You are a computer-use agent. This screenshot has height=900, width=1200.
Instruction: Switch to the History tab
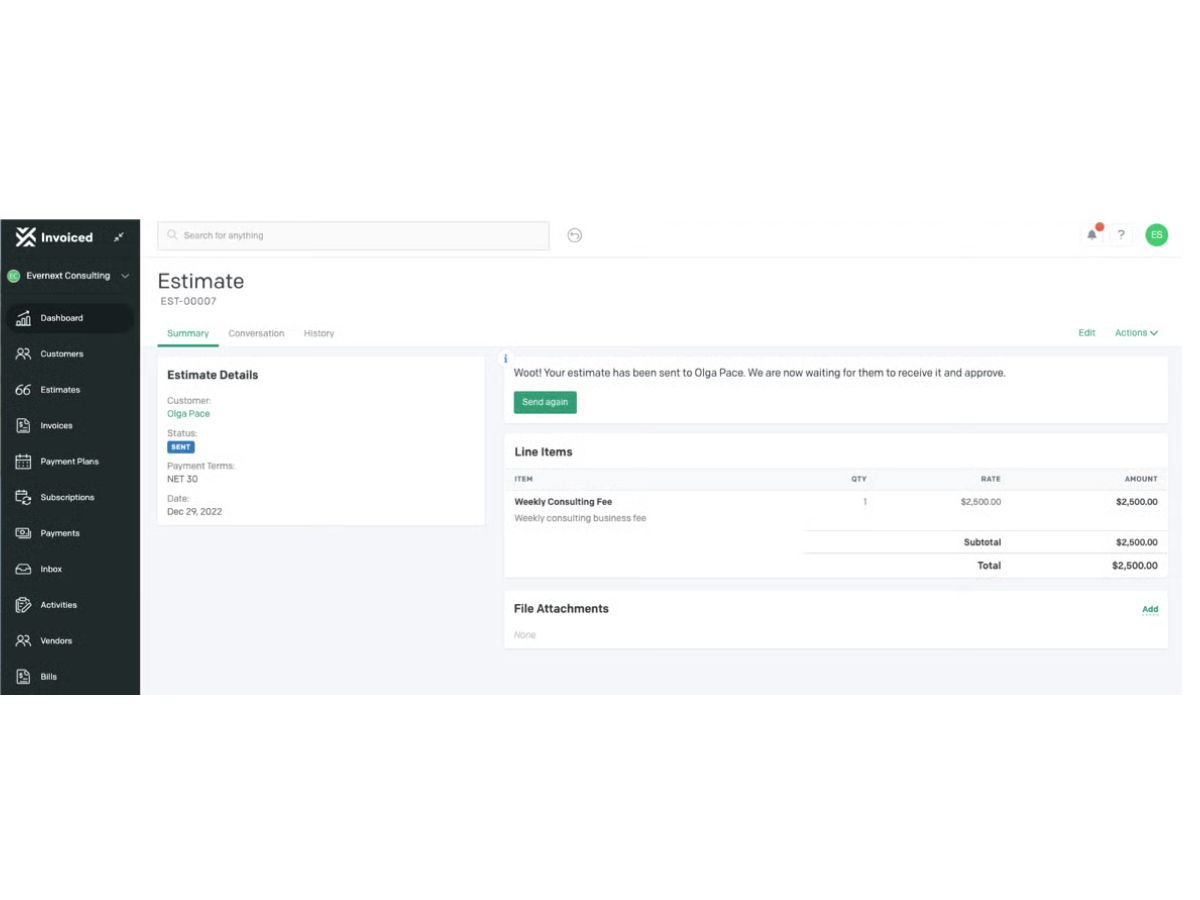[319, 334]
